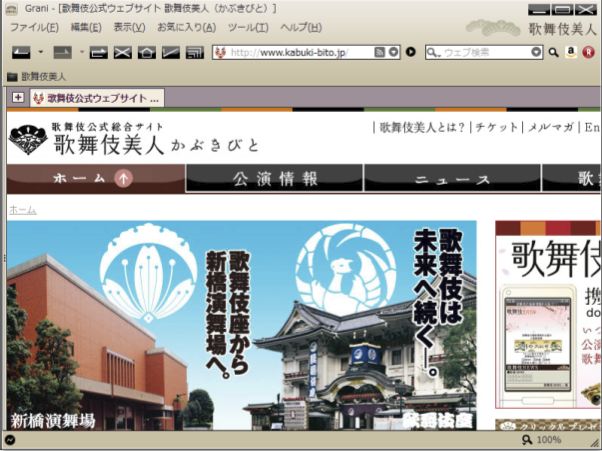Screen dimensions: 602x451
Task: Open the ヘルプ(H) menu
Action: pyautogui.click(x=301, y=28)
